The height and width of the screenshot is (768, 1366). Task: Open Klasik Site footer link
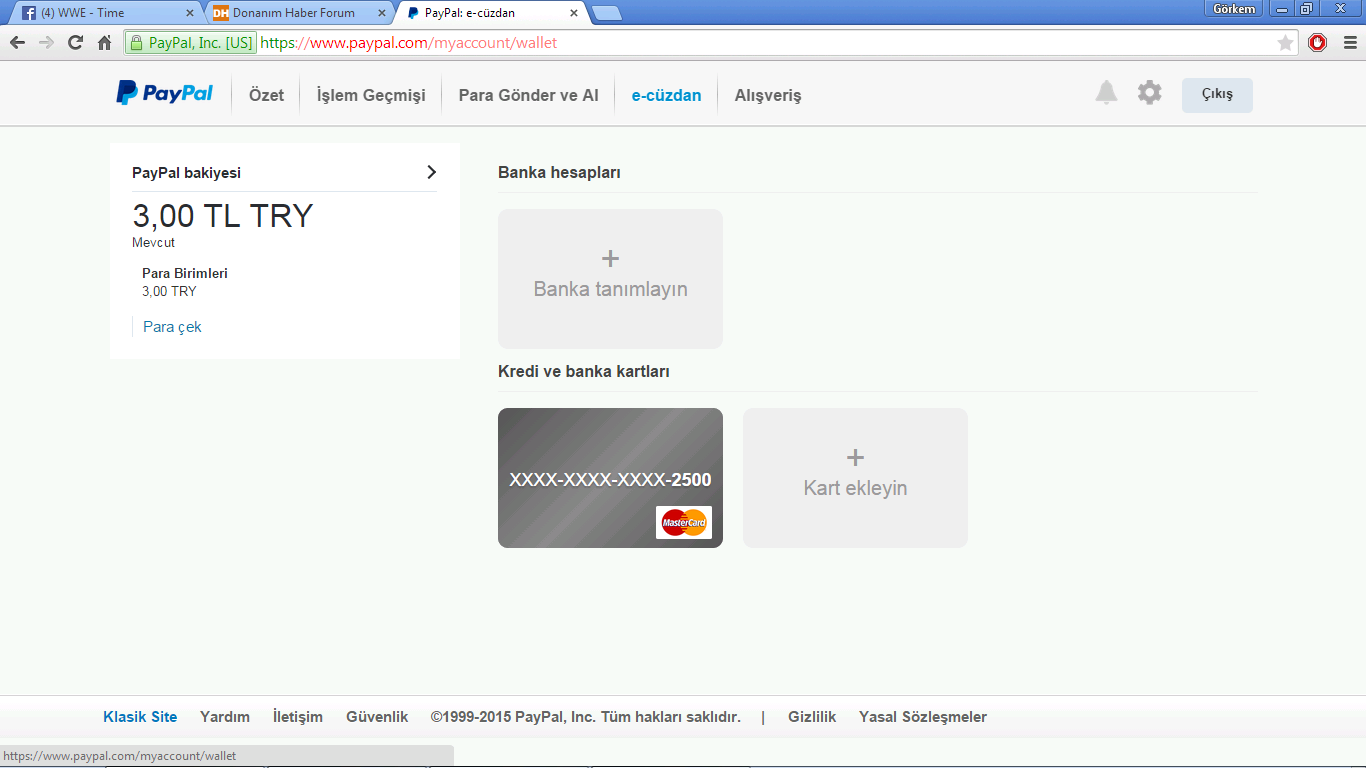(140, 717)
